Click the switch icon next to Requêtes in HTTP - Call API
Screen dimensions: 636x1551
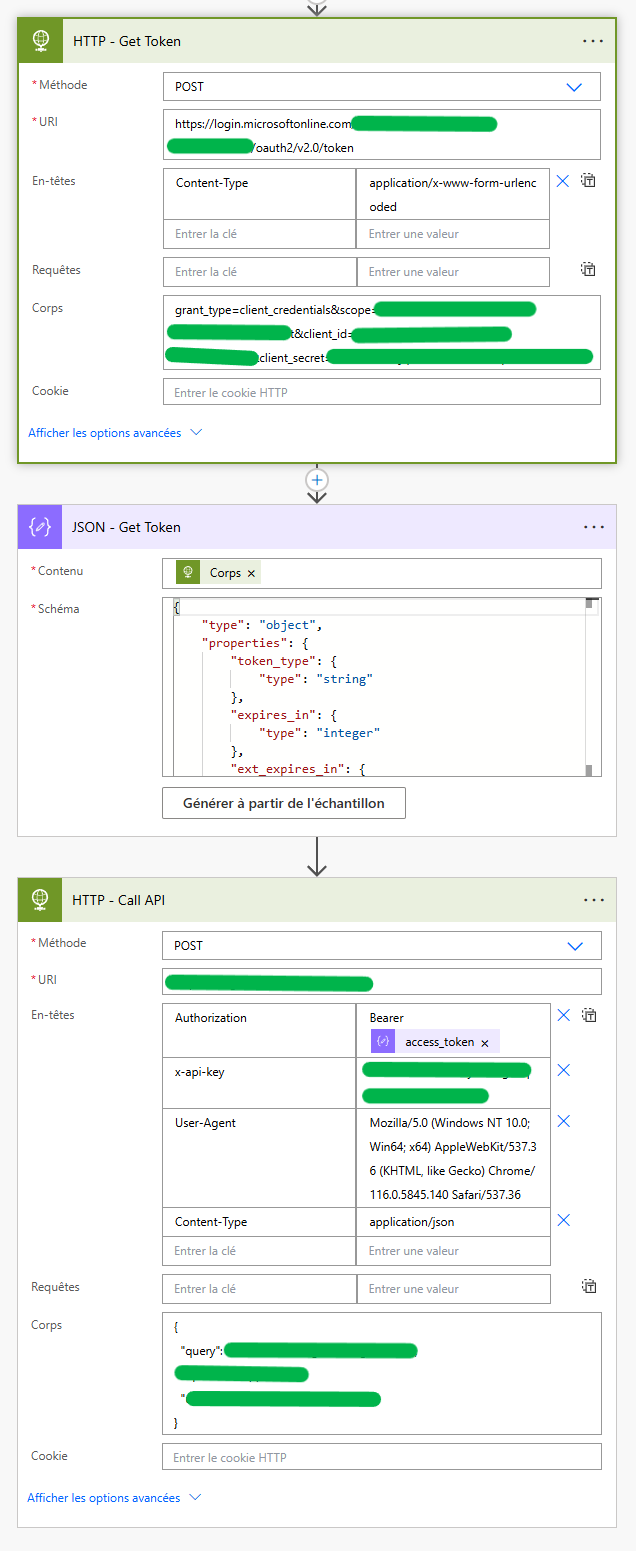click(x=588, y=1287)
